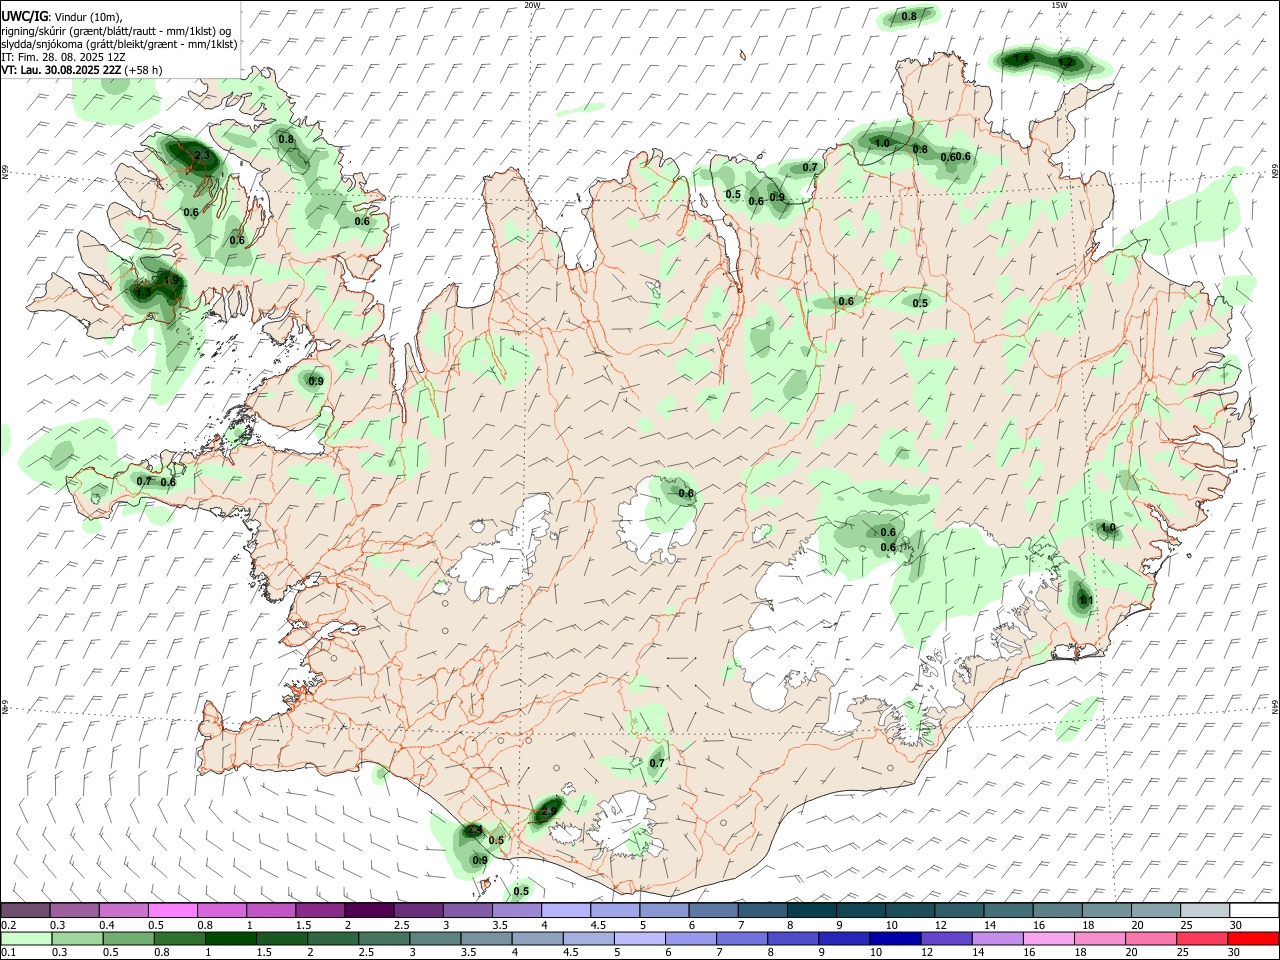Click the UWC/IG title text
Image resolution: width=1280 pixels, height=960 pixels.
(x=24, y=16)
